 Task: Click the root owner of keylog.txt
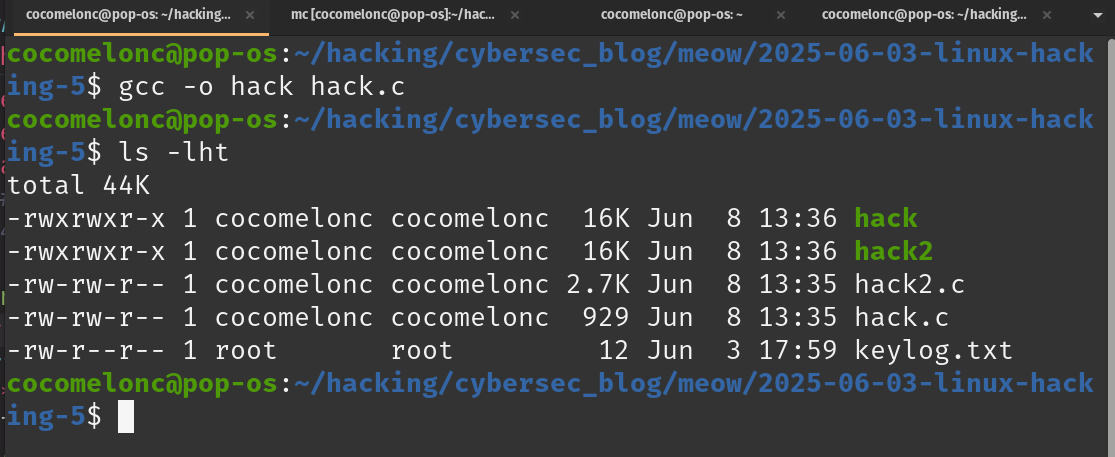point(245,351)
